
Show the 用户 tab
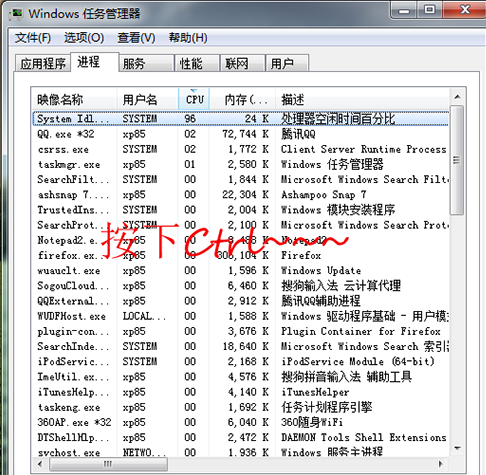tap(287, 63)
